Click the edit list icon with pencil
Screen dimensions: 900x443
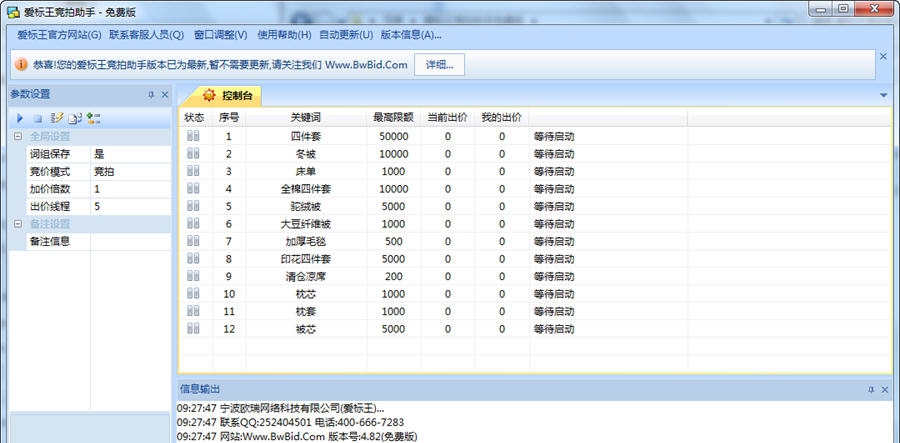(57, 119)
